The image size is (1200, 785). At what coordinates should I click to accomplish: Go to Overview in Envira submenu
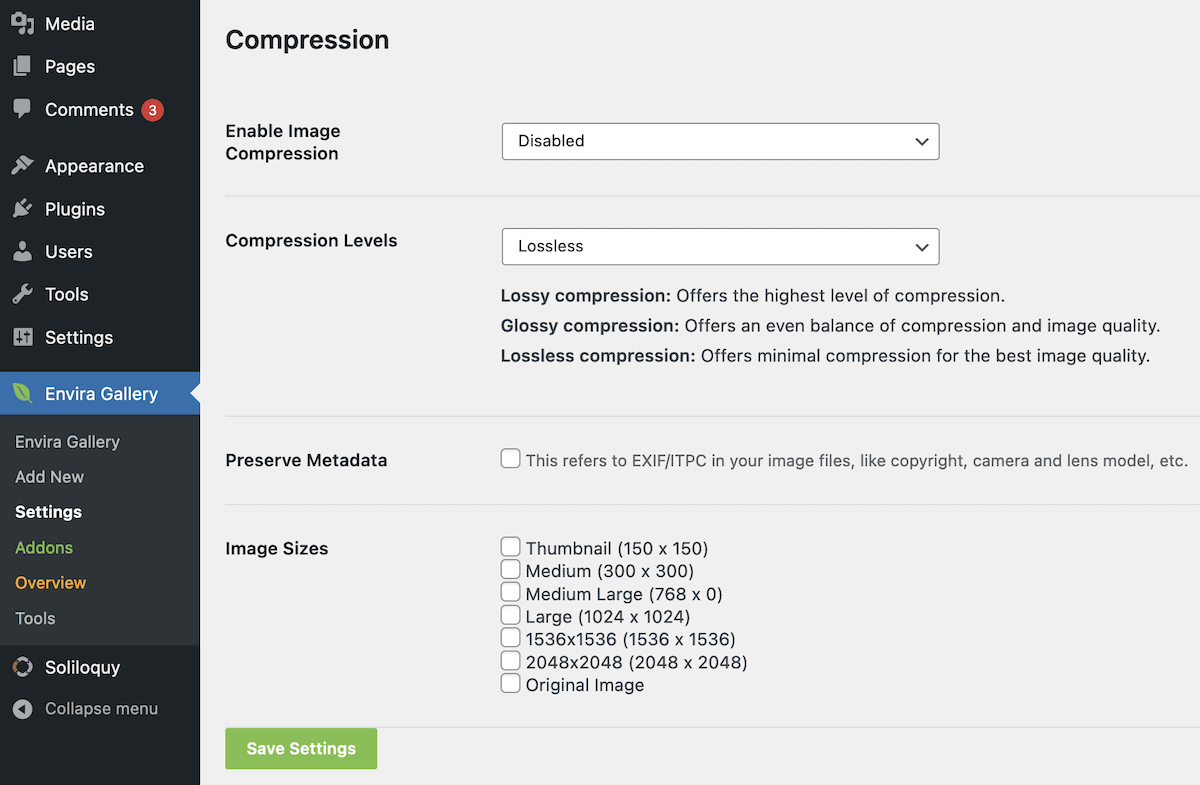click(x=51, y=583)
